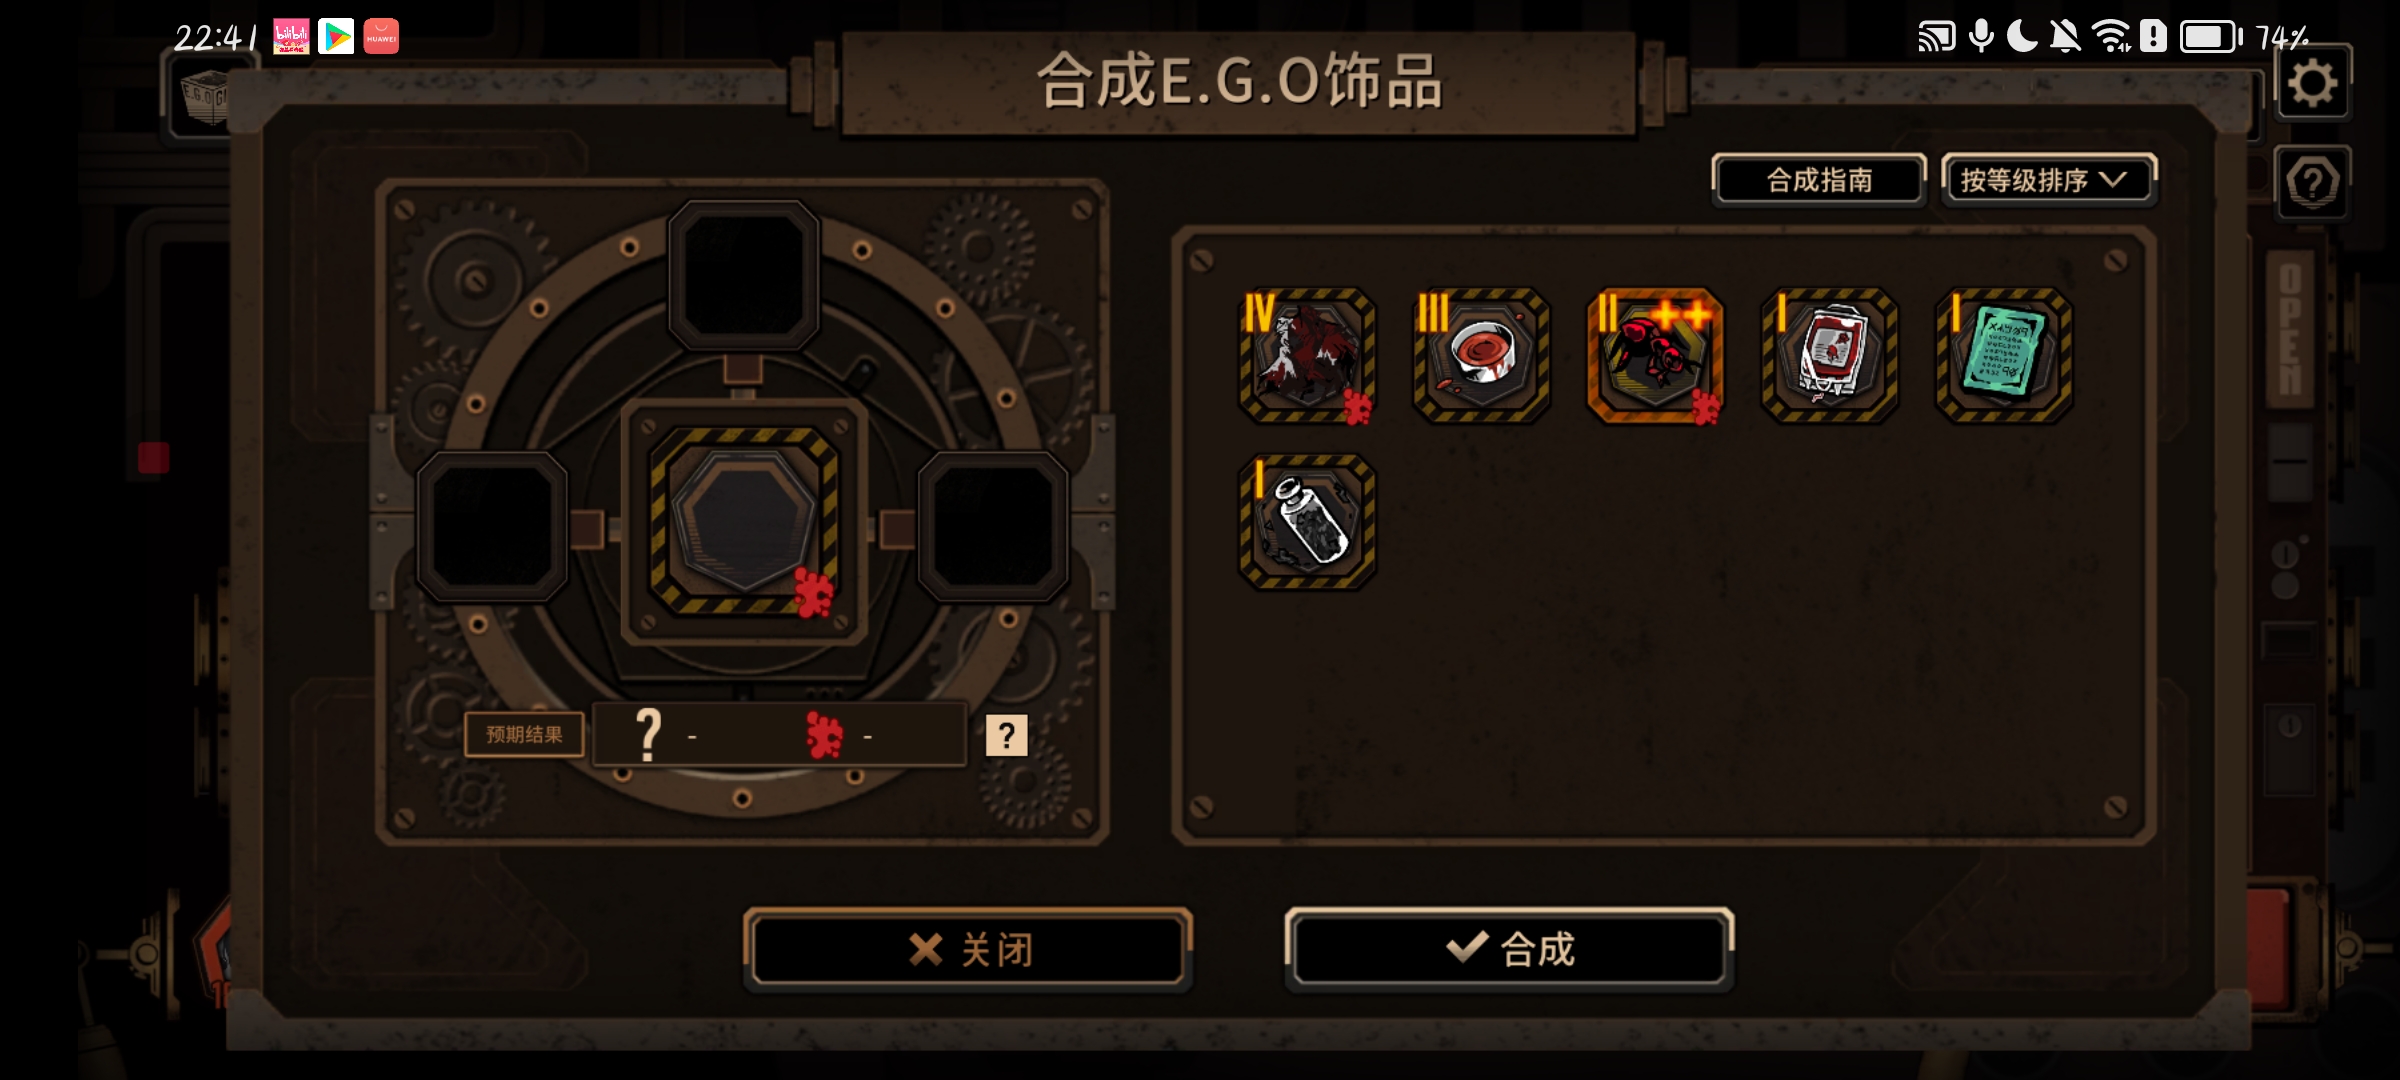The width and height of the screenshot is (2400, 1080).
Task: Open the settings gear icon
Action: click(x=2313, y=83)
